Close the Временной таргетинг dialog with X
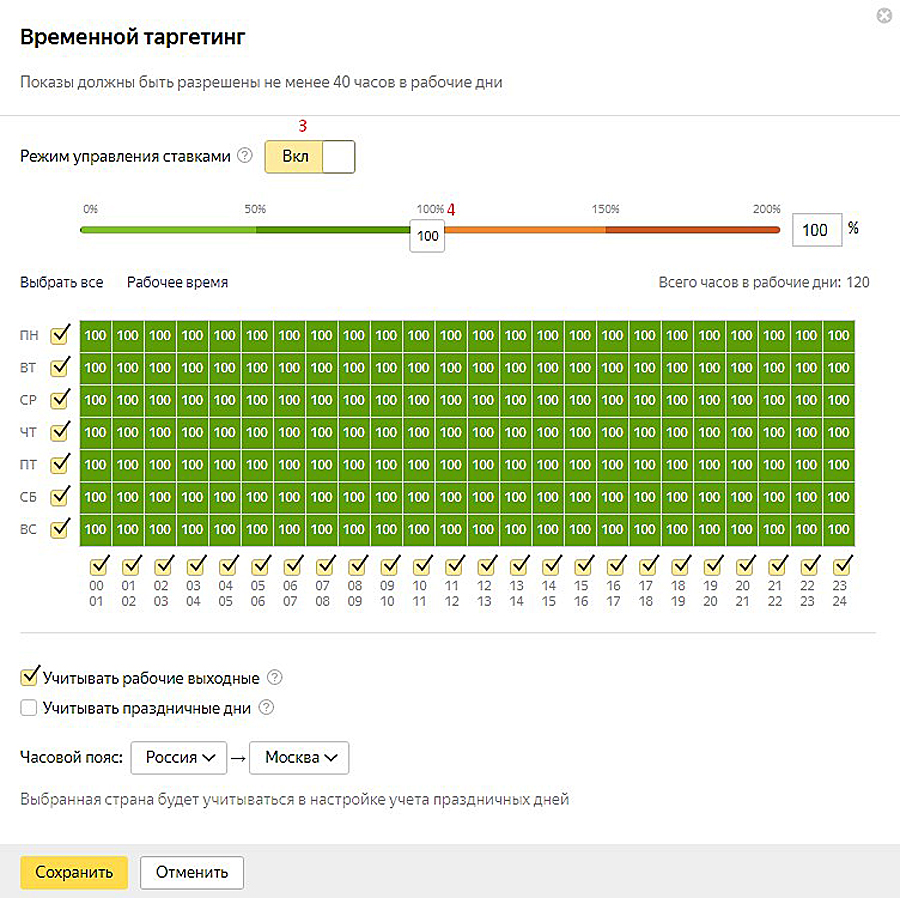900x898 pixels. 883,16
